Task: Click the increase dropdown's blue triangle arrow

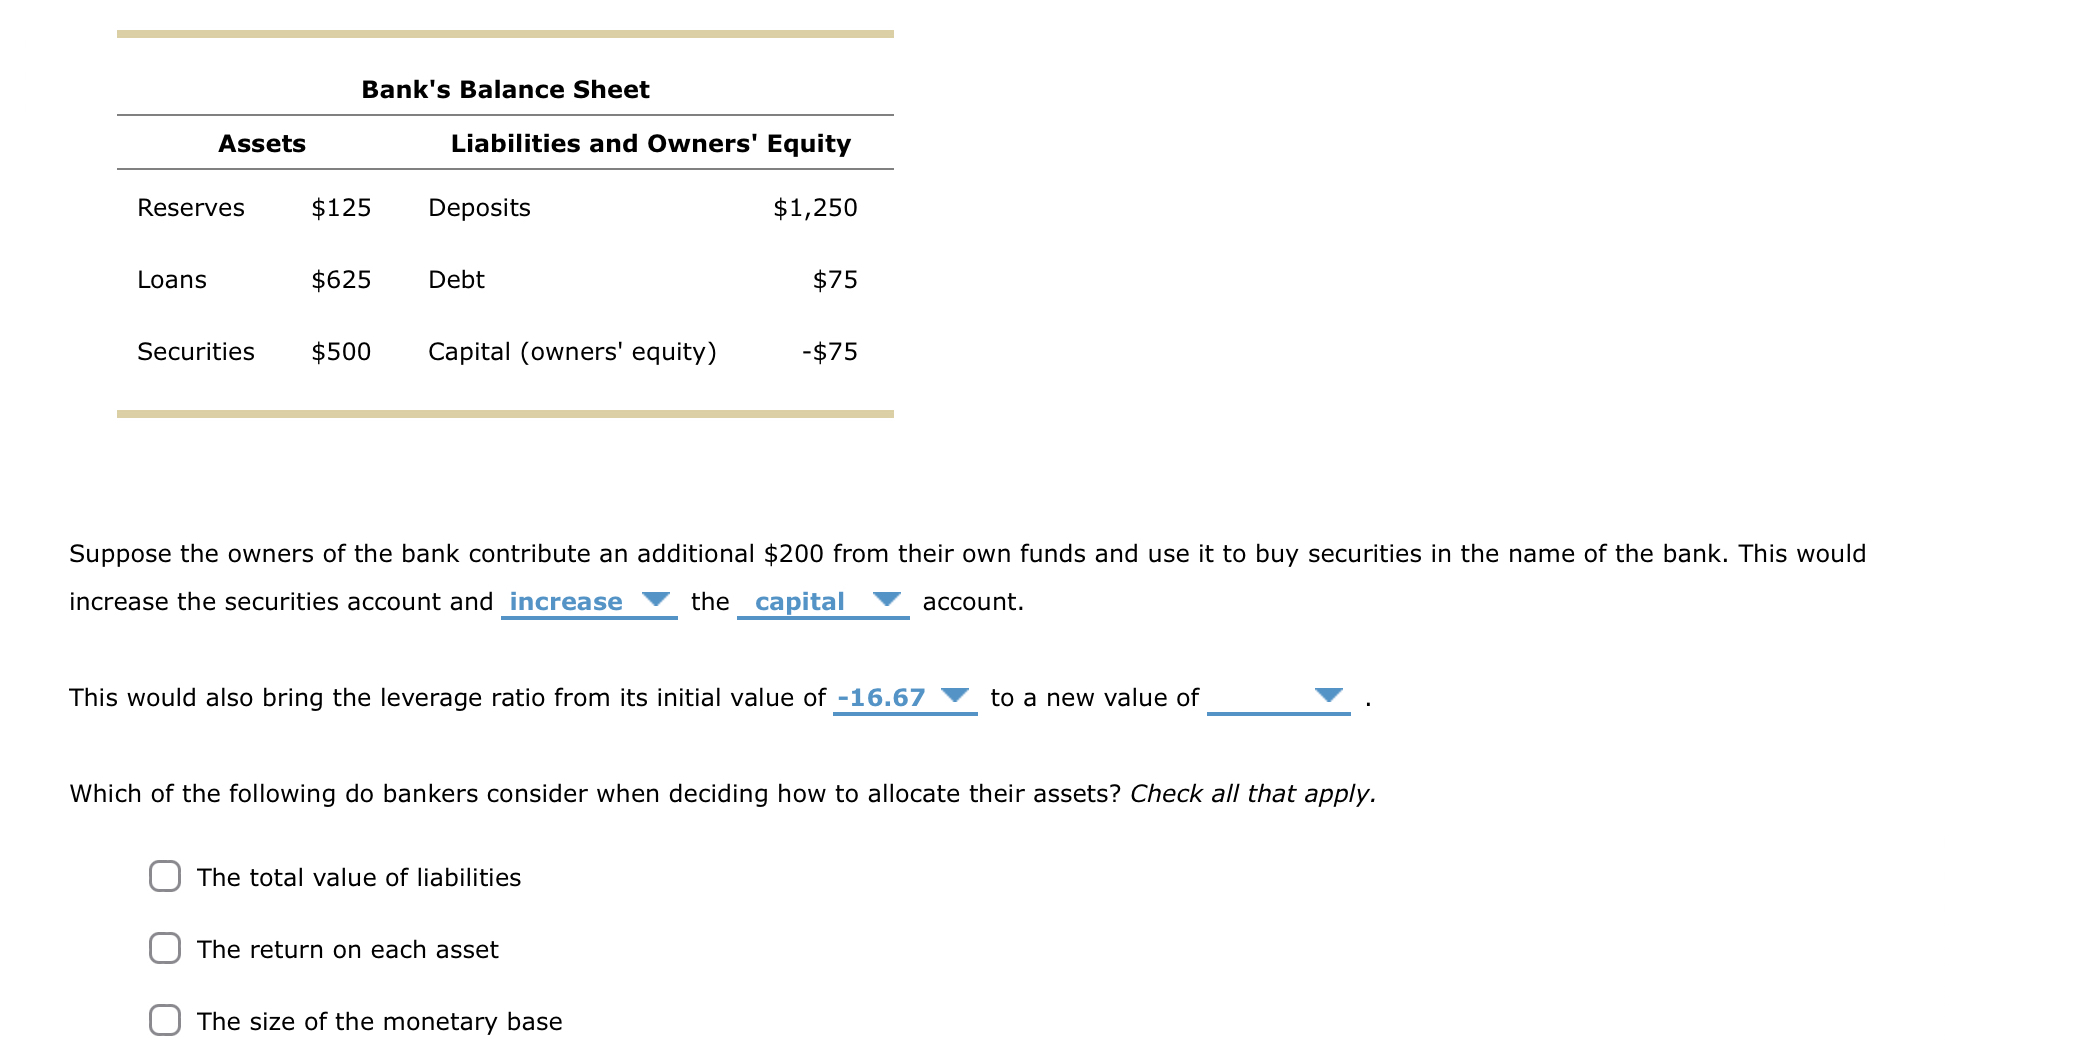Action: point(655,599)
